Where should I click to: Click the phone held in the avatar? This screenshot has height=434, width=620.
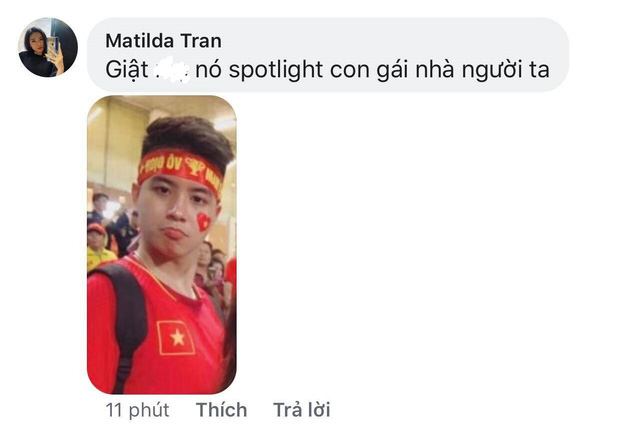click(x=53, y=47)
